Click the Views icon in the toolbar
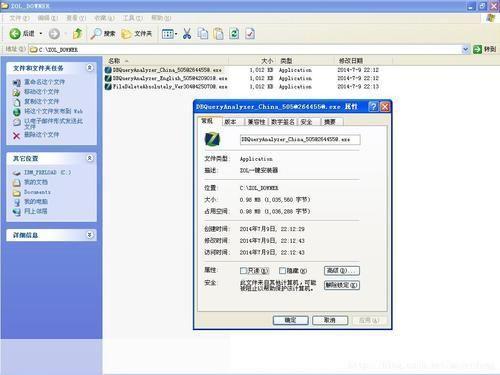 pos(167,34)
